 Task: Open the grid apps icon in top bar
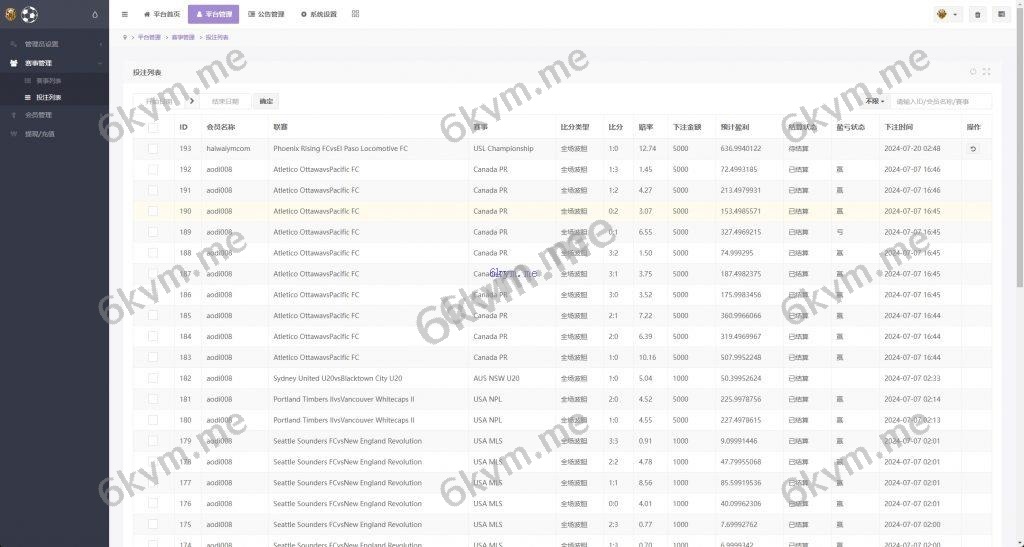355,14
